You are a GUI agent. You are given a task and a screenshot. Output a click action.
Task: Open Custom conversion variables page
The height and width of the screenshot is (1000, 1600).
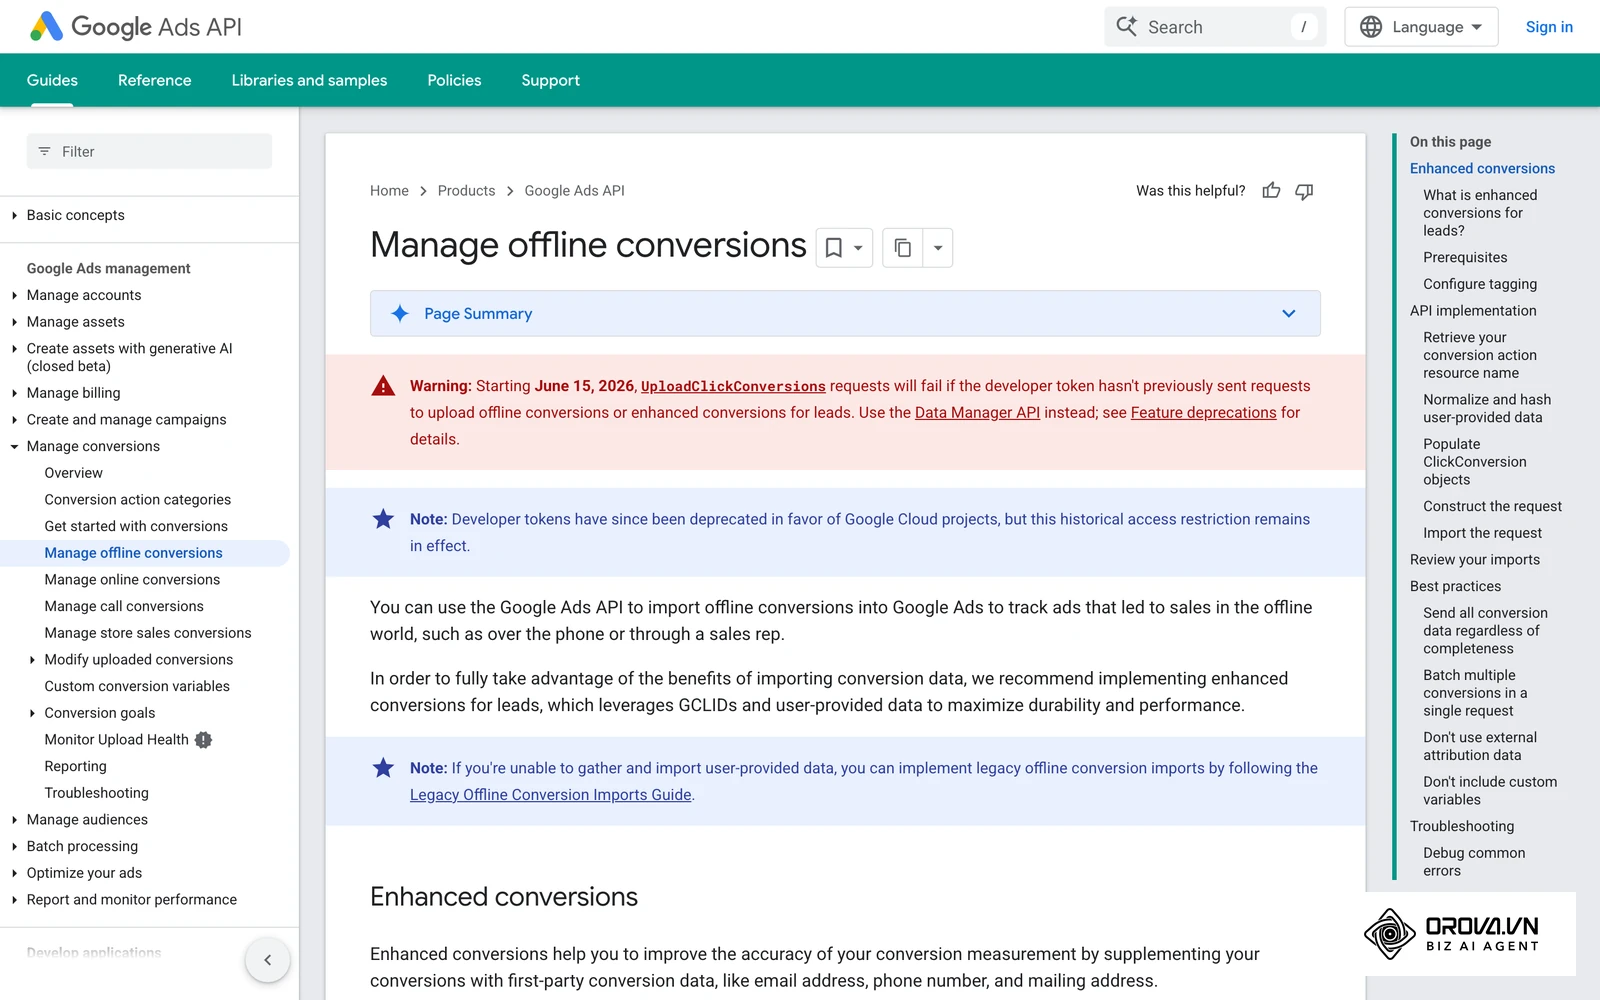click(137, 686)
